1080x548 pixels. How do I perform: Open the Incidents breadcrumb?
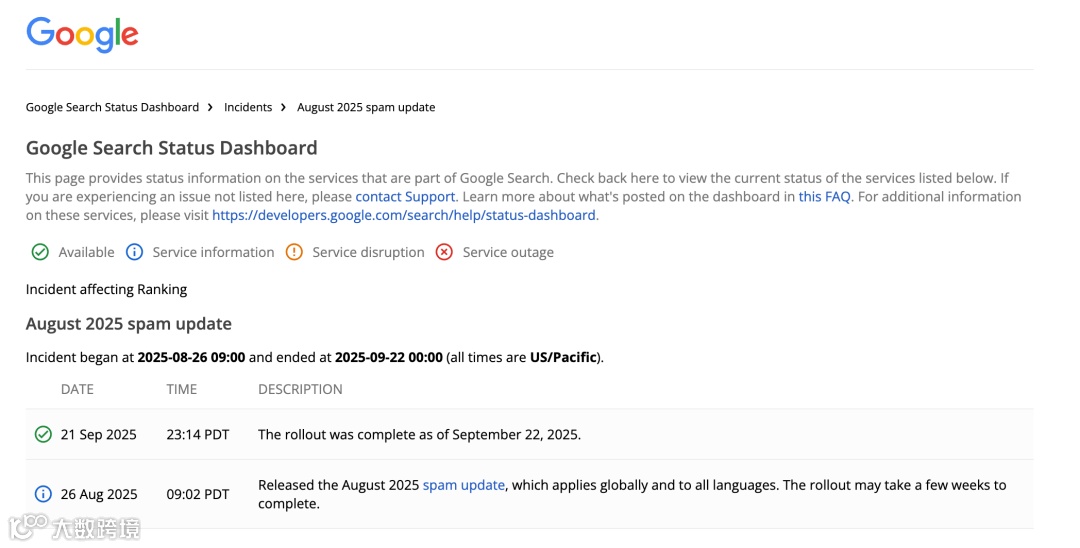click(x=248, y=107)
